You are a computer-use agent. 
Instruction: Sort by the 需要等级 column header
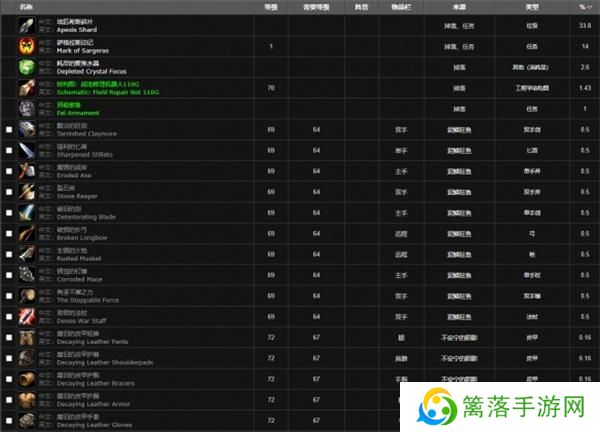pos(316,7)
